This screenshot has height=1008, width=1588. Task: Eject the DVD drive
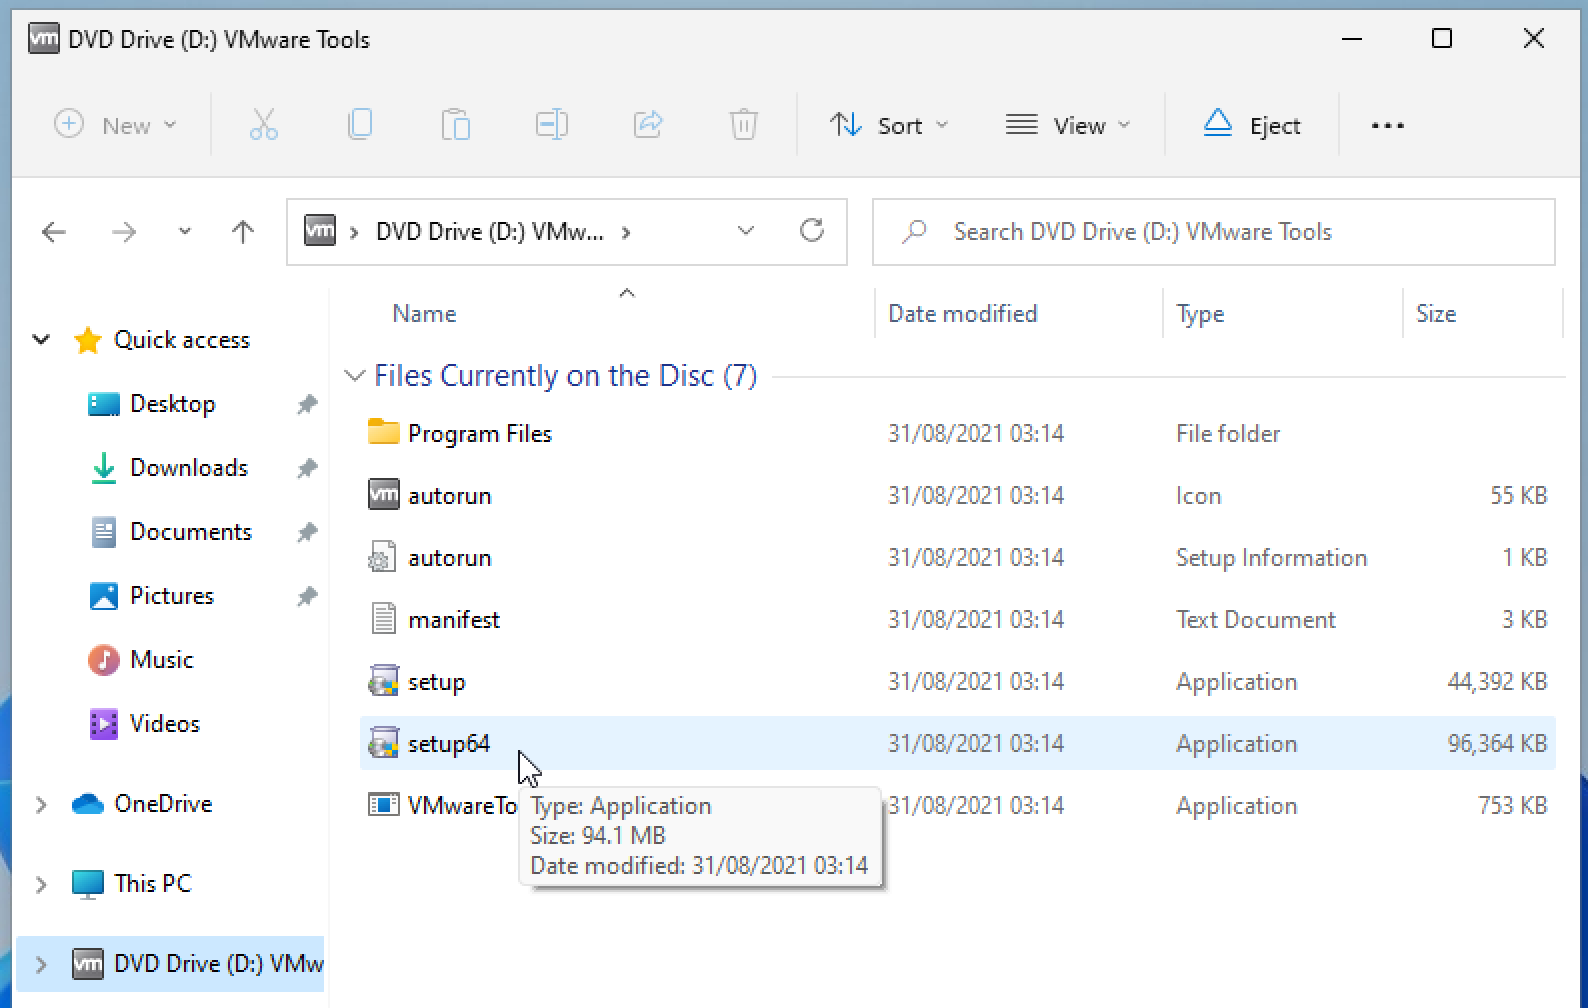click(x=1251, y=125)
